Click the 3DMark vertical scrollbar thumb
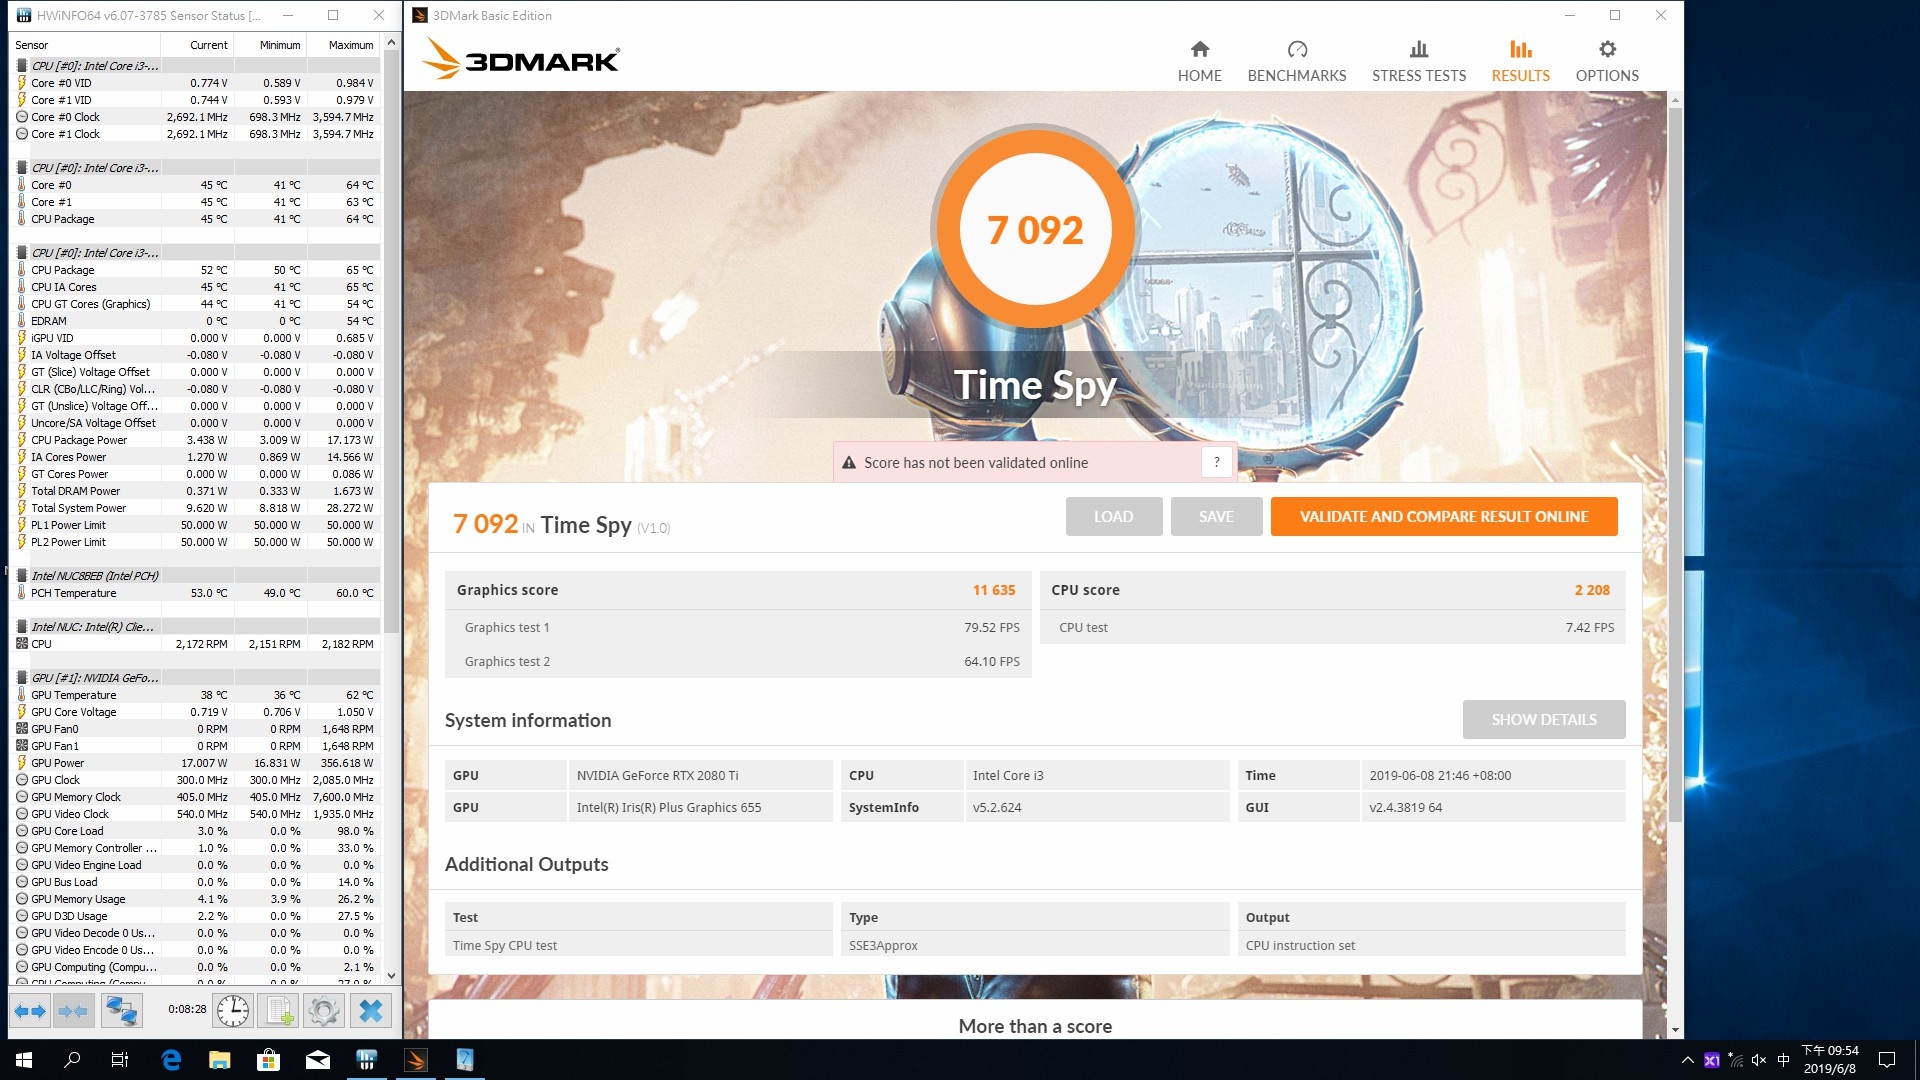 pyautogui.click(x=1675, y=465)
